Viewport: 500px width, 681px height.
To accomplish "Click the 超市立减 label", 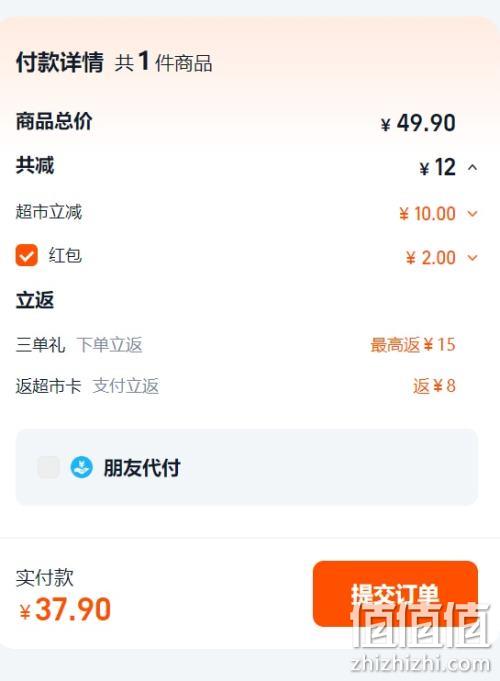I will pyautogui.click(x=49, y=212).
